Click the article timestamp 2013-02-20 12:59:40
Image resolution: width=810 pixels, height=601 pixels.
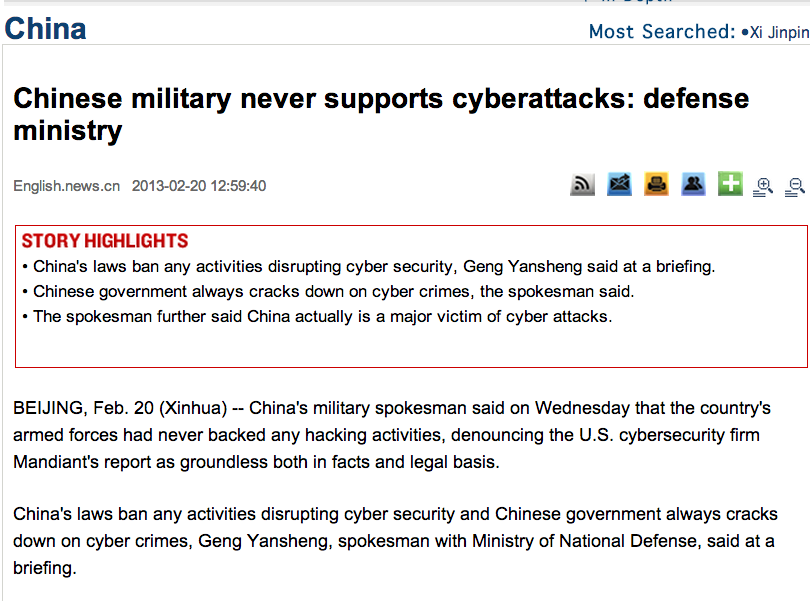coord(199,186)
